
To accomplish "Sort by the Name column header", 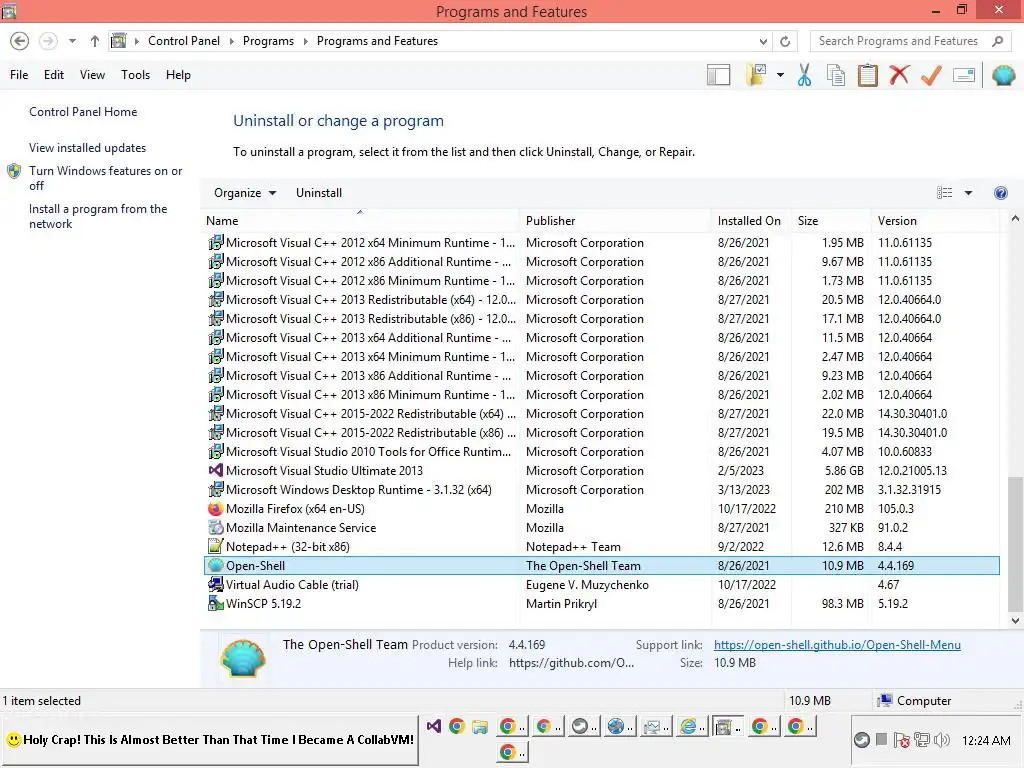I will pyautogui.click(x=361, y=221).
